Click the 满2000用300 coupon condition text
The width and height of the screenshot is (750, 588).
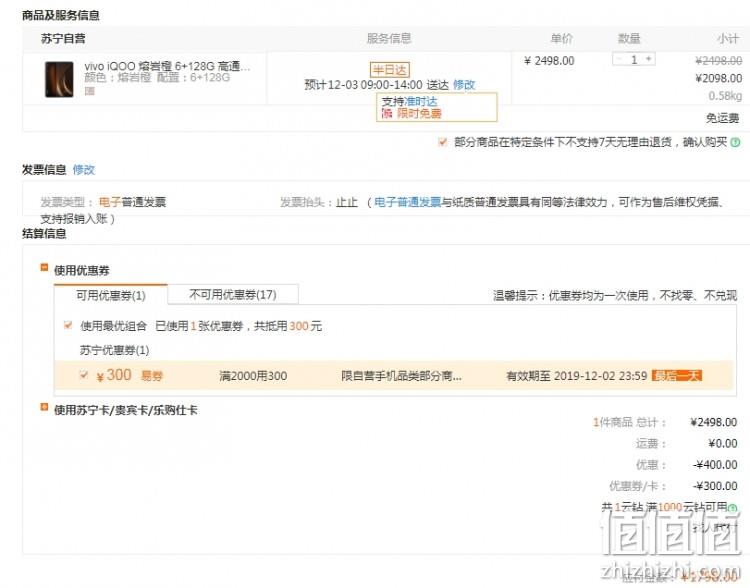click(x=253, y=376)
